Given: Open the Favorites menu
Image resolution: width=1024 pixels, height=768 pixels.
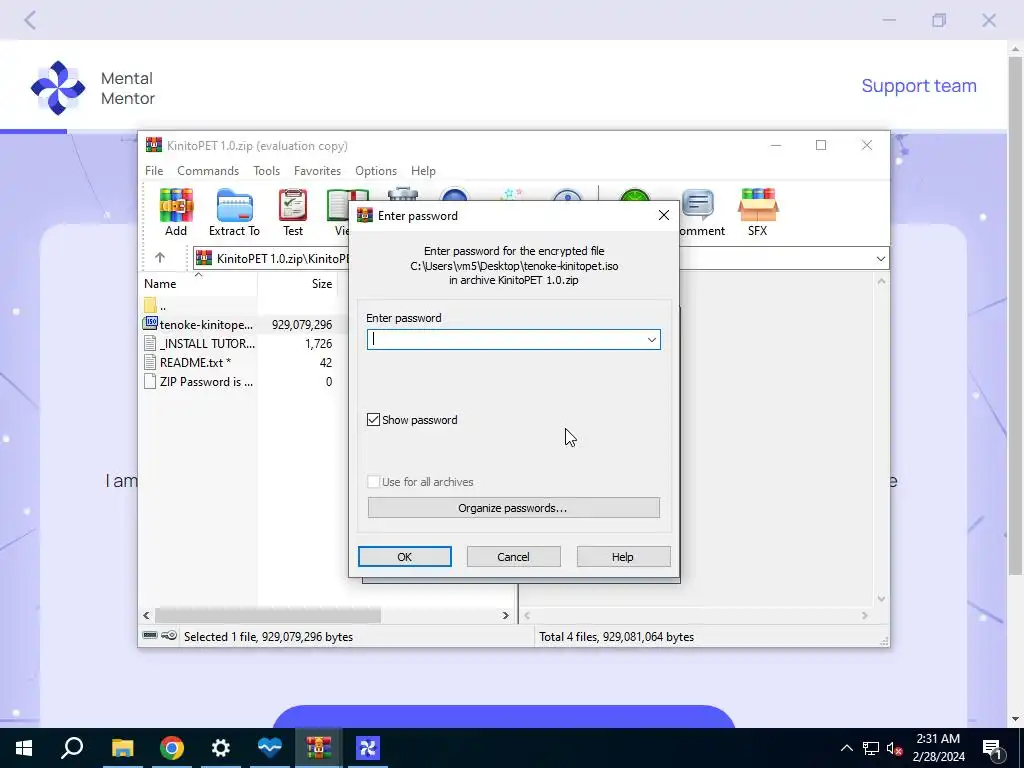Looking at the screenshot, I should point(317,170).
